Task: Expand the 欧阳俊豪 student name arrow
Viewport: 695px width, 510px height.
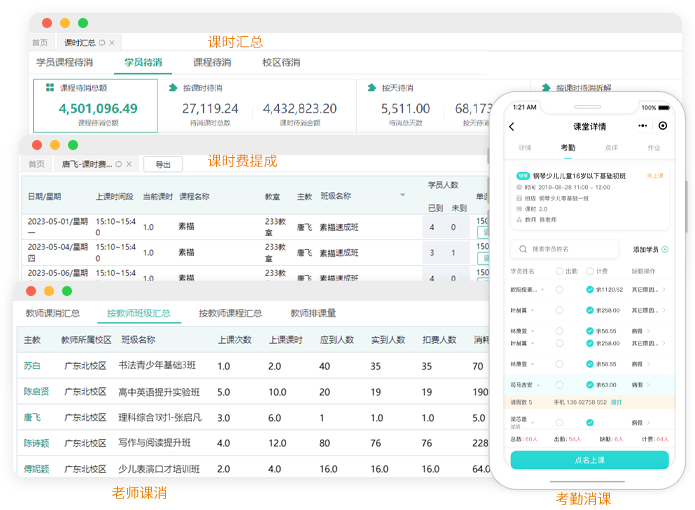Action: [x=543, y=290]
